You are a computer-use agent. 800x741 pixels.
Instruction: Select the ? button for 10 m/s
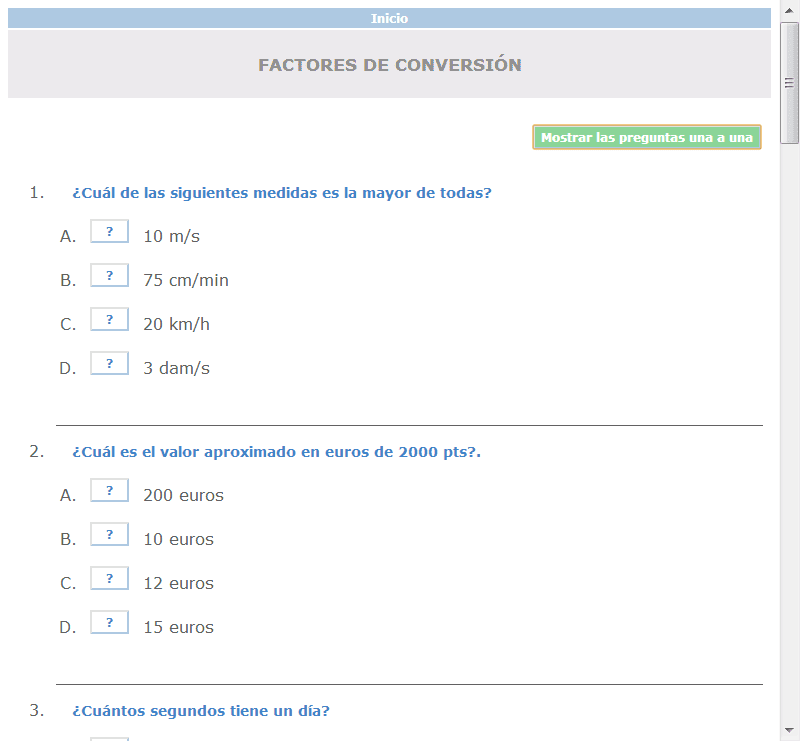[109, 232]
